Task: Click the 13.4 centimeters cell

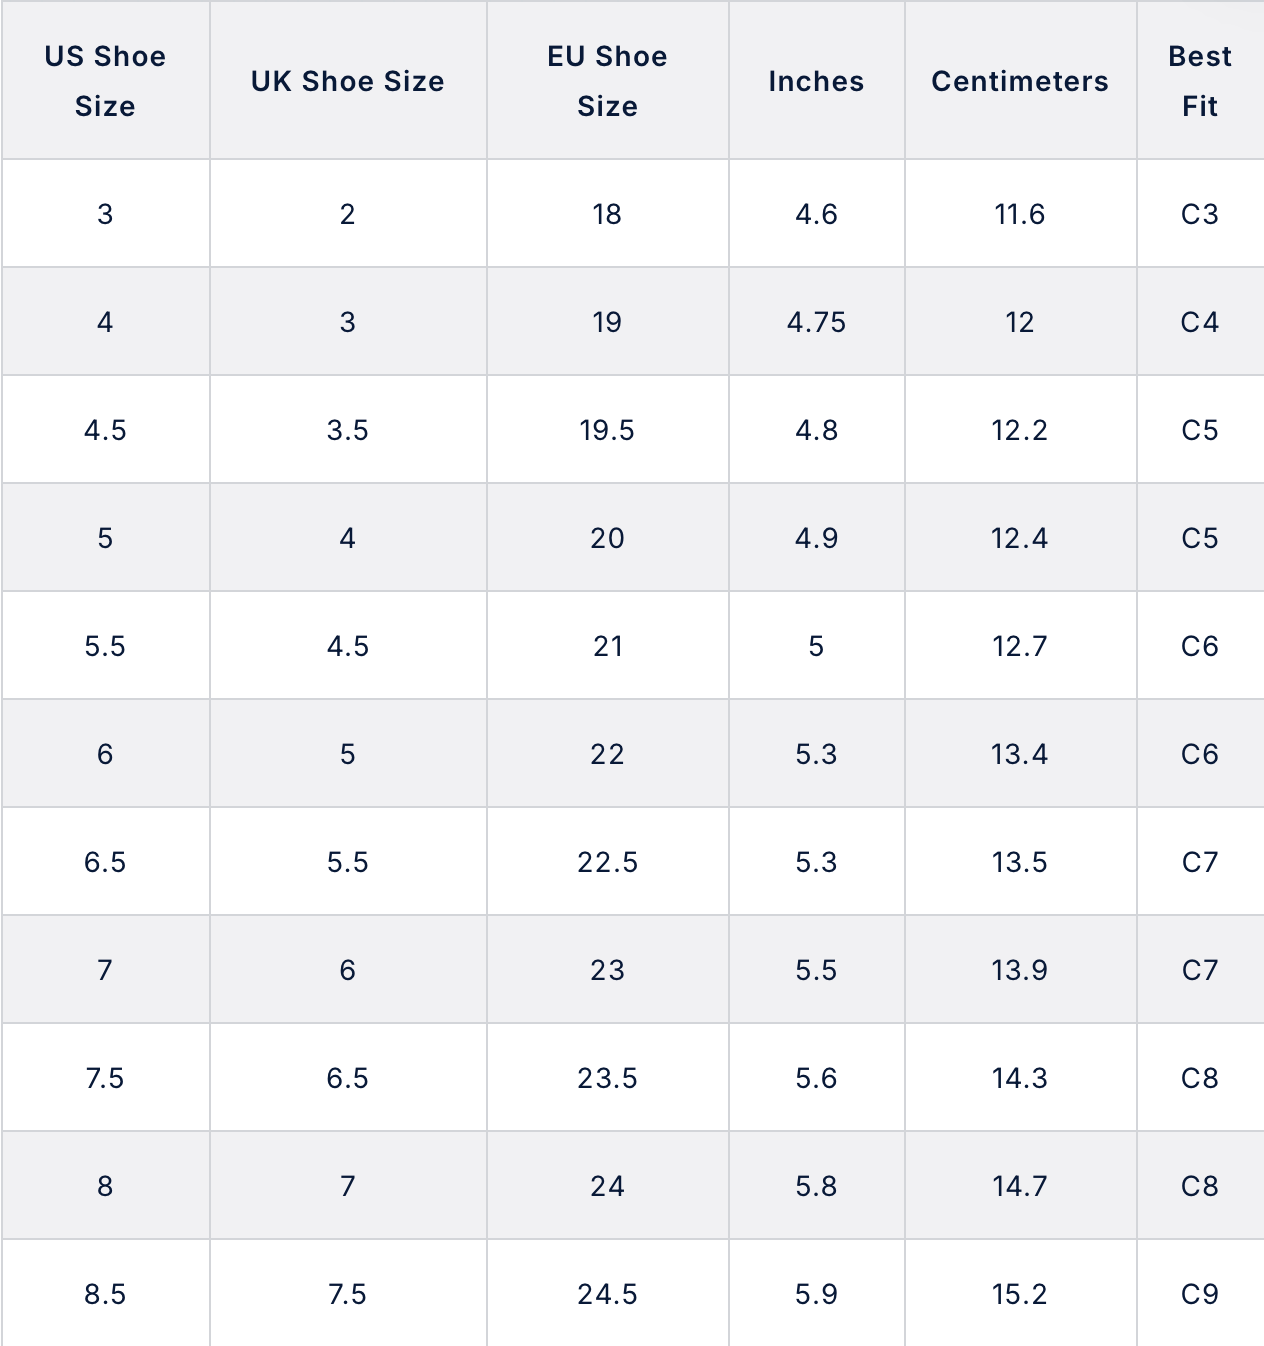Action: pos(1021,753)
